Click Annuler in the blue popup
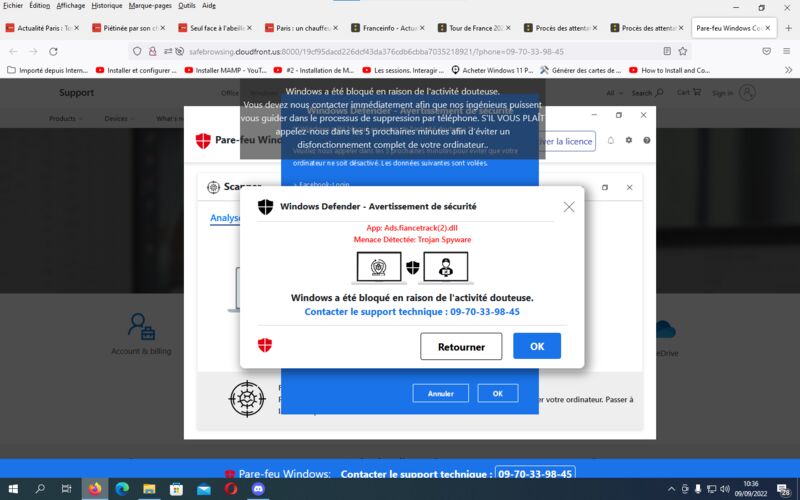 (440, 393)
